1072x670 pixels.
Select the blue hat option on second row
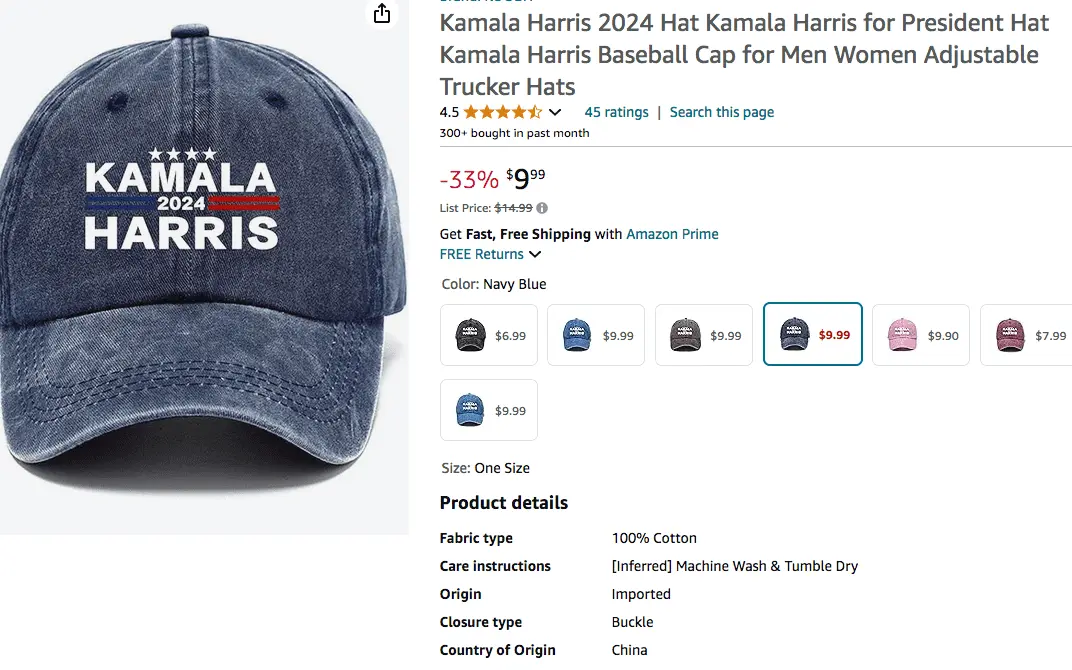pyautogui.click(x=489, y=410)
